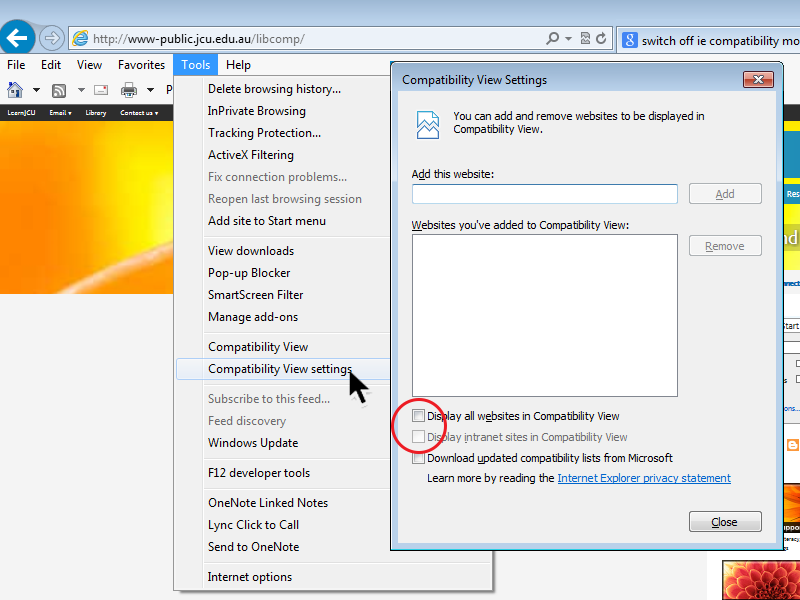Open F12 developer tools
The width and height of the screenshot is (800, 600).
[259, 472]
